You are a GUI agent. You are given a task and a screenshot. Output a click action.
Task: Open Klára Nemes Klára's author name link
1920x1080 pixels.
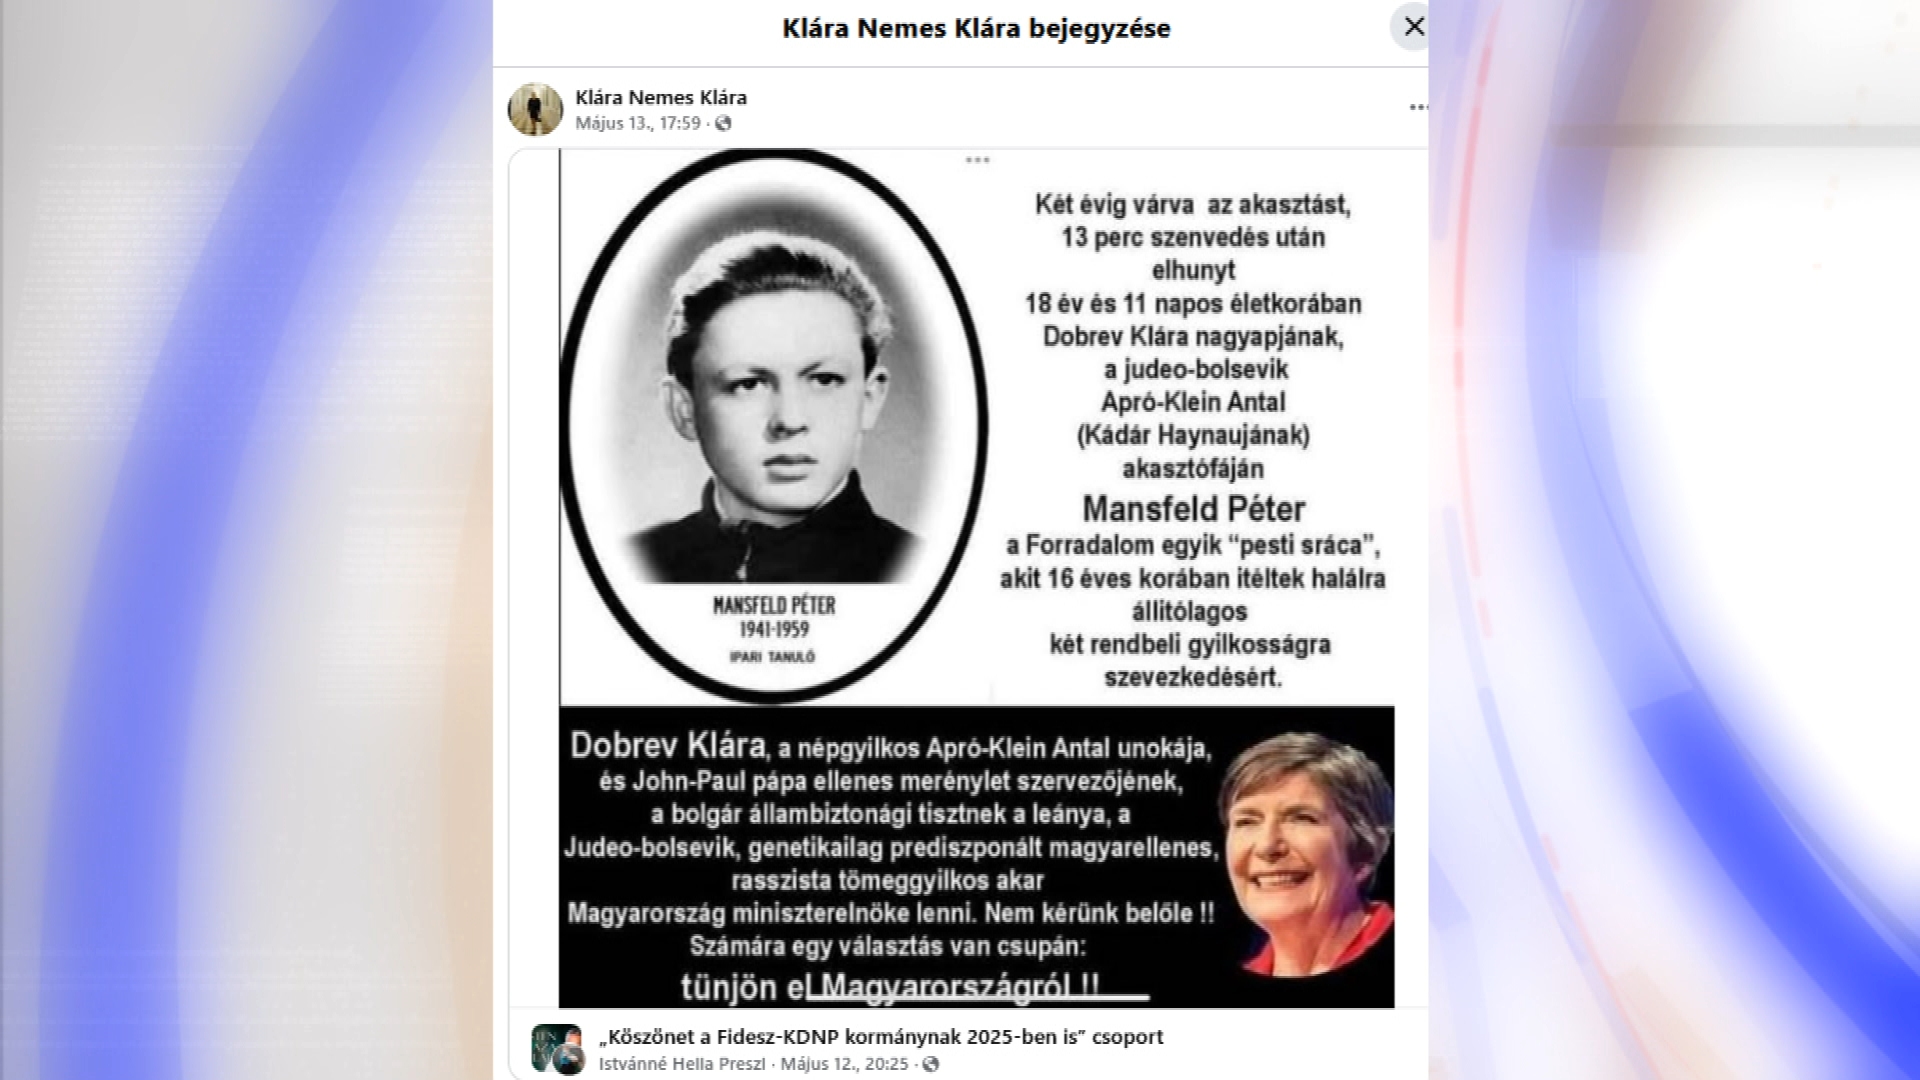[x=661, y=97]
